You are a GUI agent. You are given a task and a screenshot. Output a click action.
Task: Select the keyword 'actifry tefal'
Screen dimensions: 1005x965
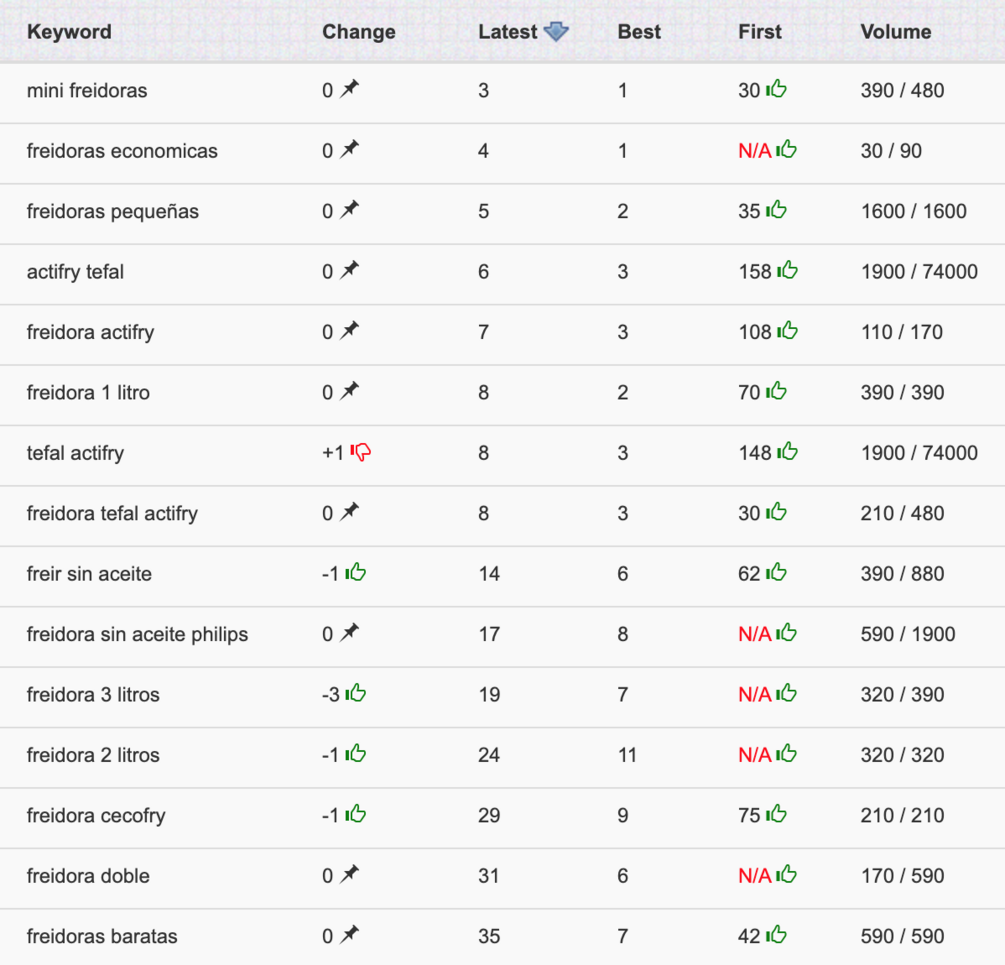click(x=75, y=272)
